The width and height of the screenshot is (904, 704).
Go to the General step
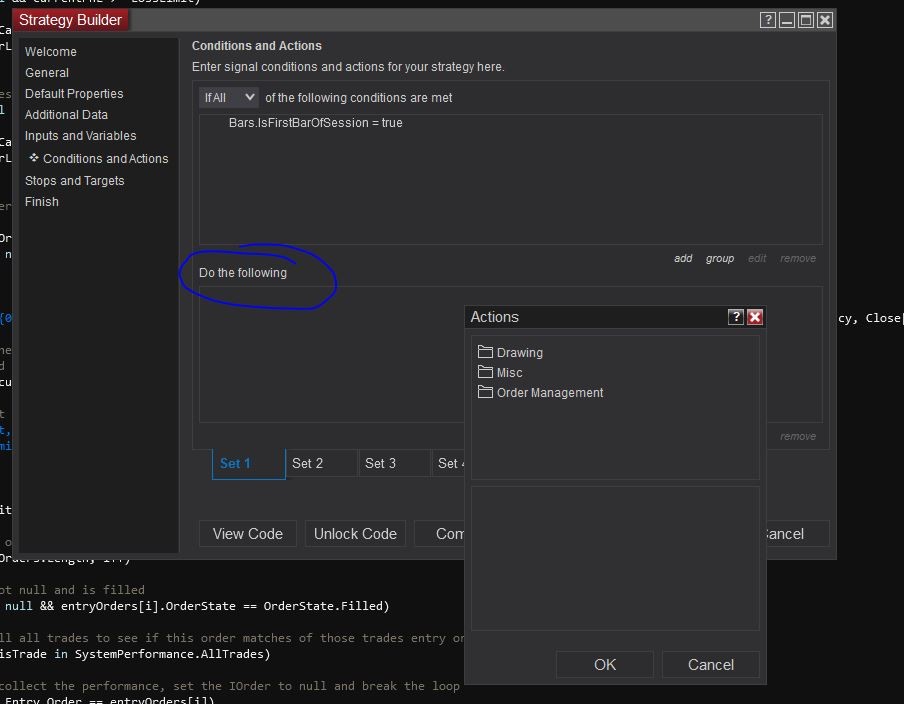[x=47, y=73]
